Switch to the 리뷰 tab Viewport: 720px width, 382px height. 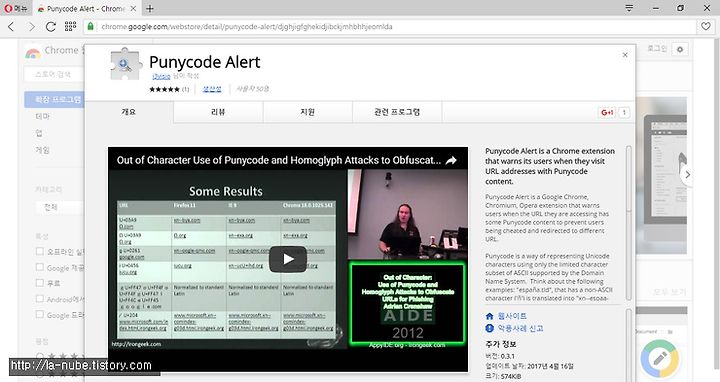point(218,112)
